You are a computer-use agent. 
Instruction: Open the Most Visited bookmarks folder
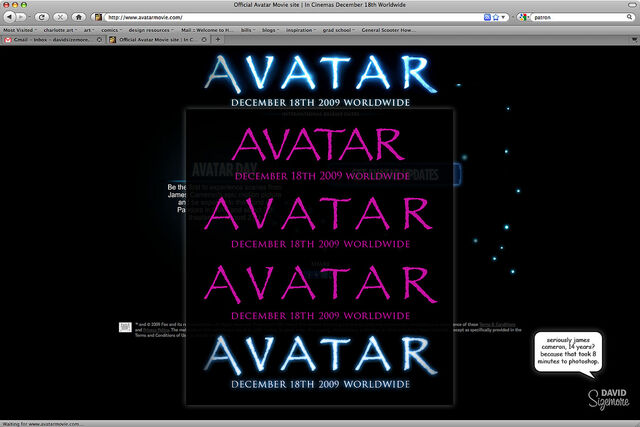tap(20, 30)
